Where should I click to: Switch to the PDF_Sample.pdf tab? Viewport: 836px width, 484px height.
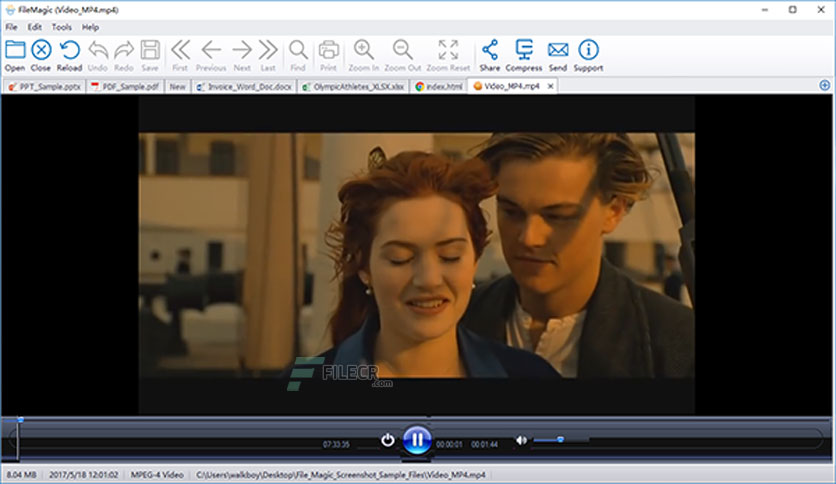click(x=125, y=86)
